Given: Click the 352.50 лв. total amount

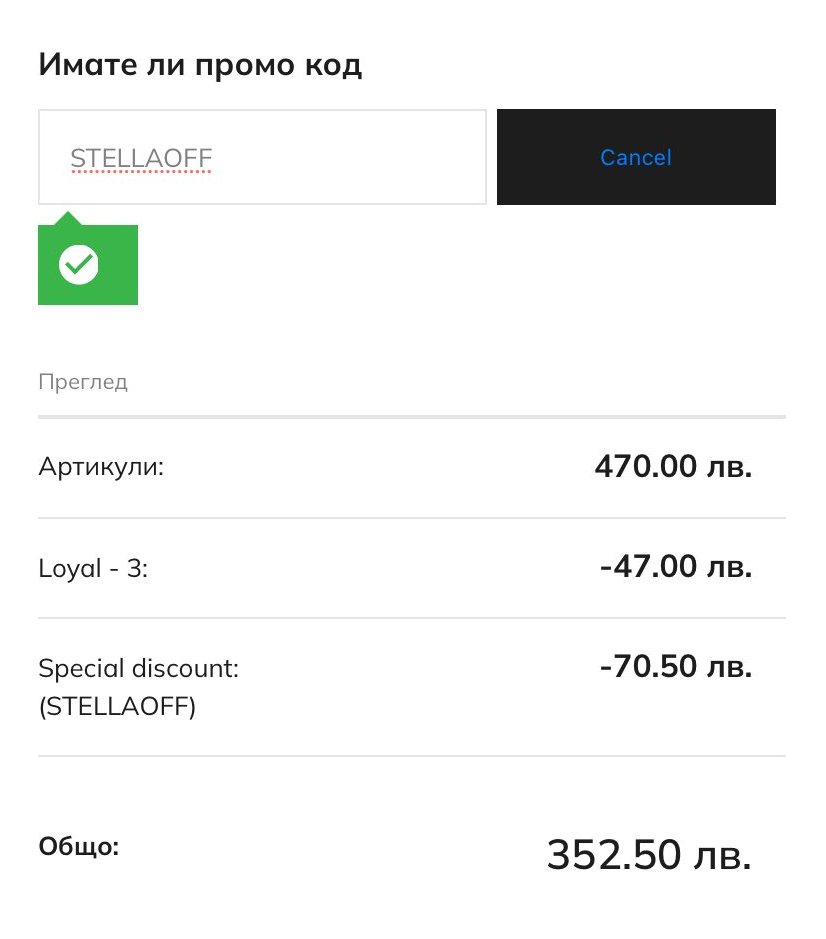Looking at the screenshot, I should click(x=648, y=855).
